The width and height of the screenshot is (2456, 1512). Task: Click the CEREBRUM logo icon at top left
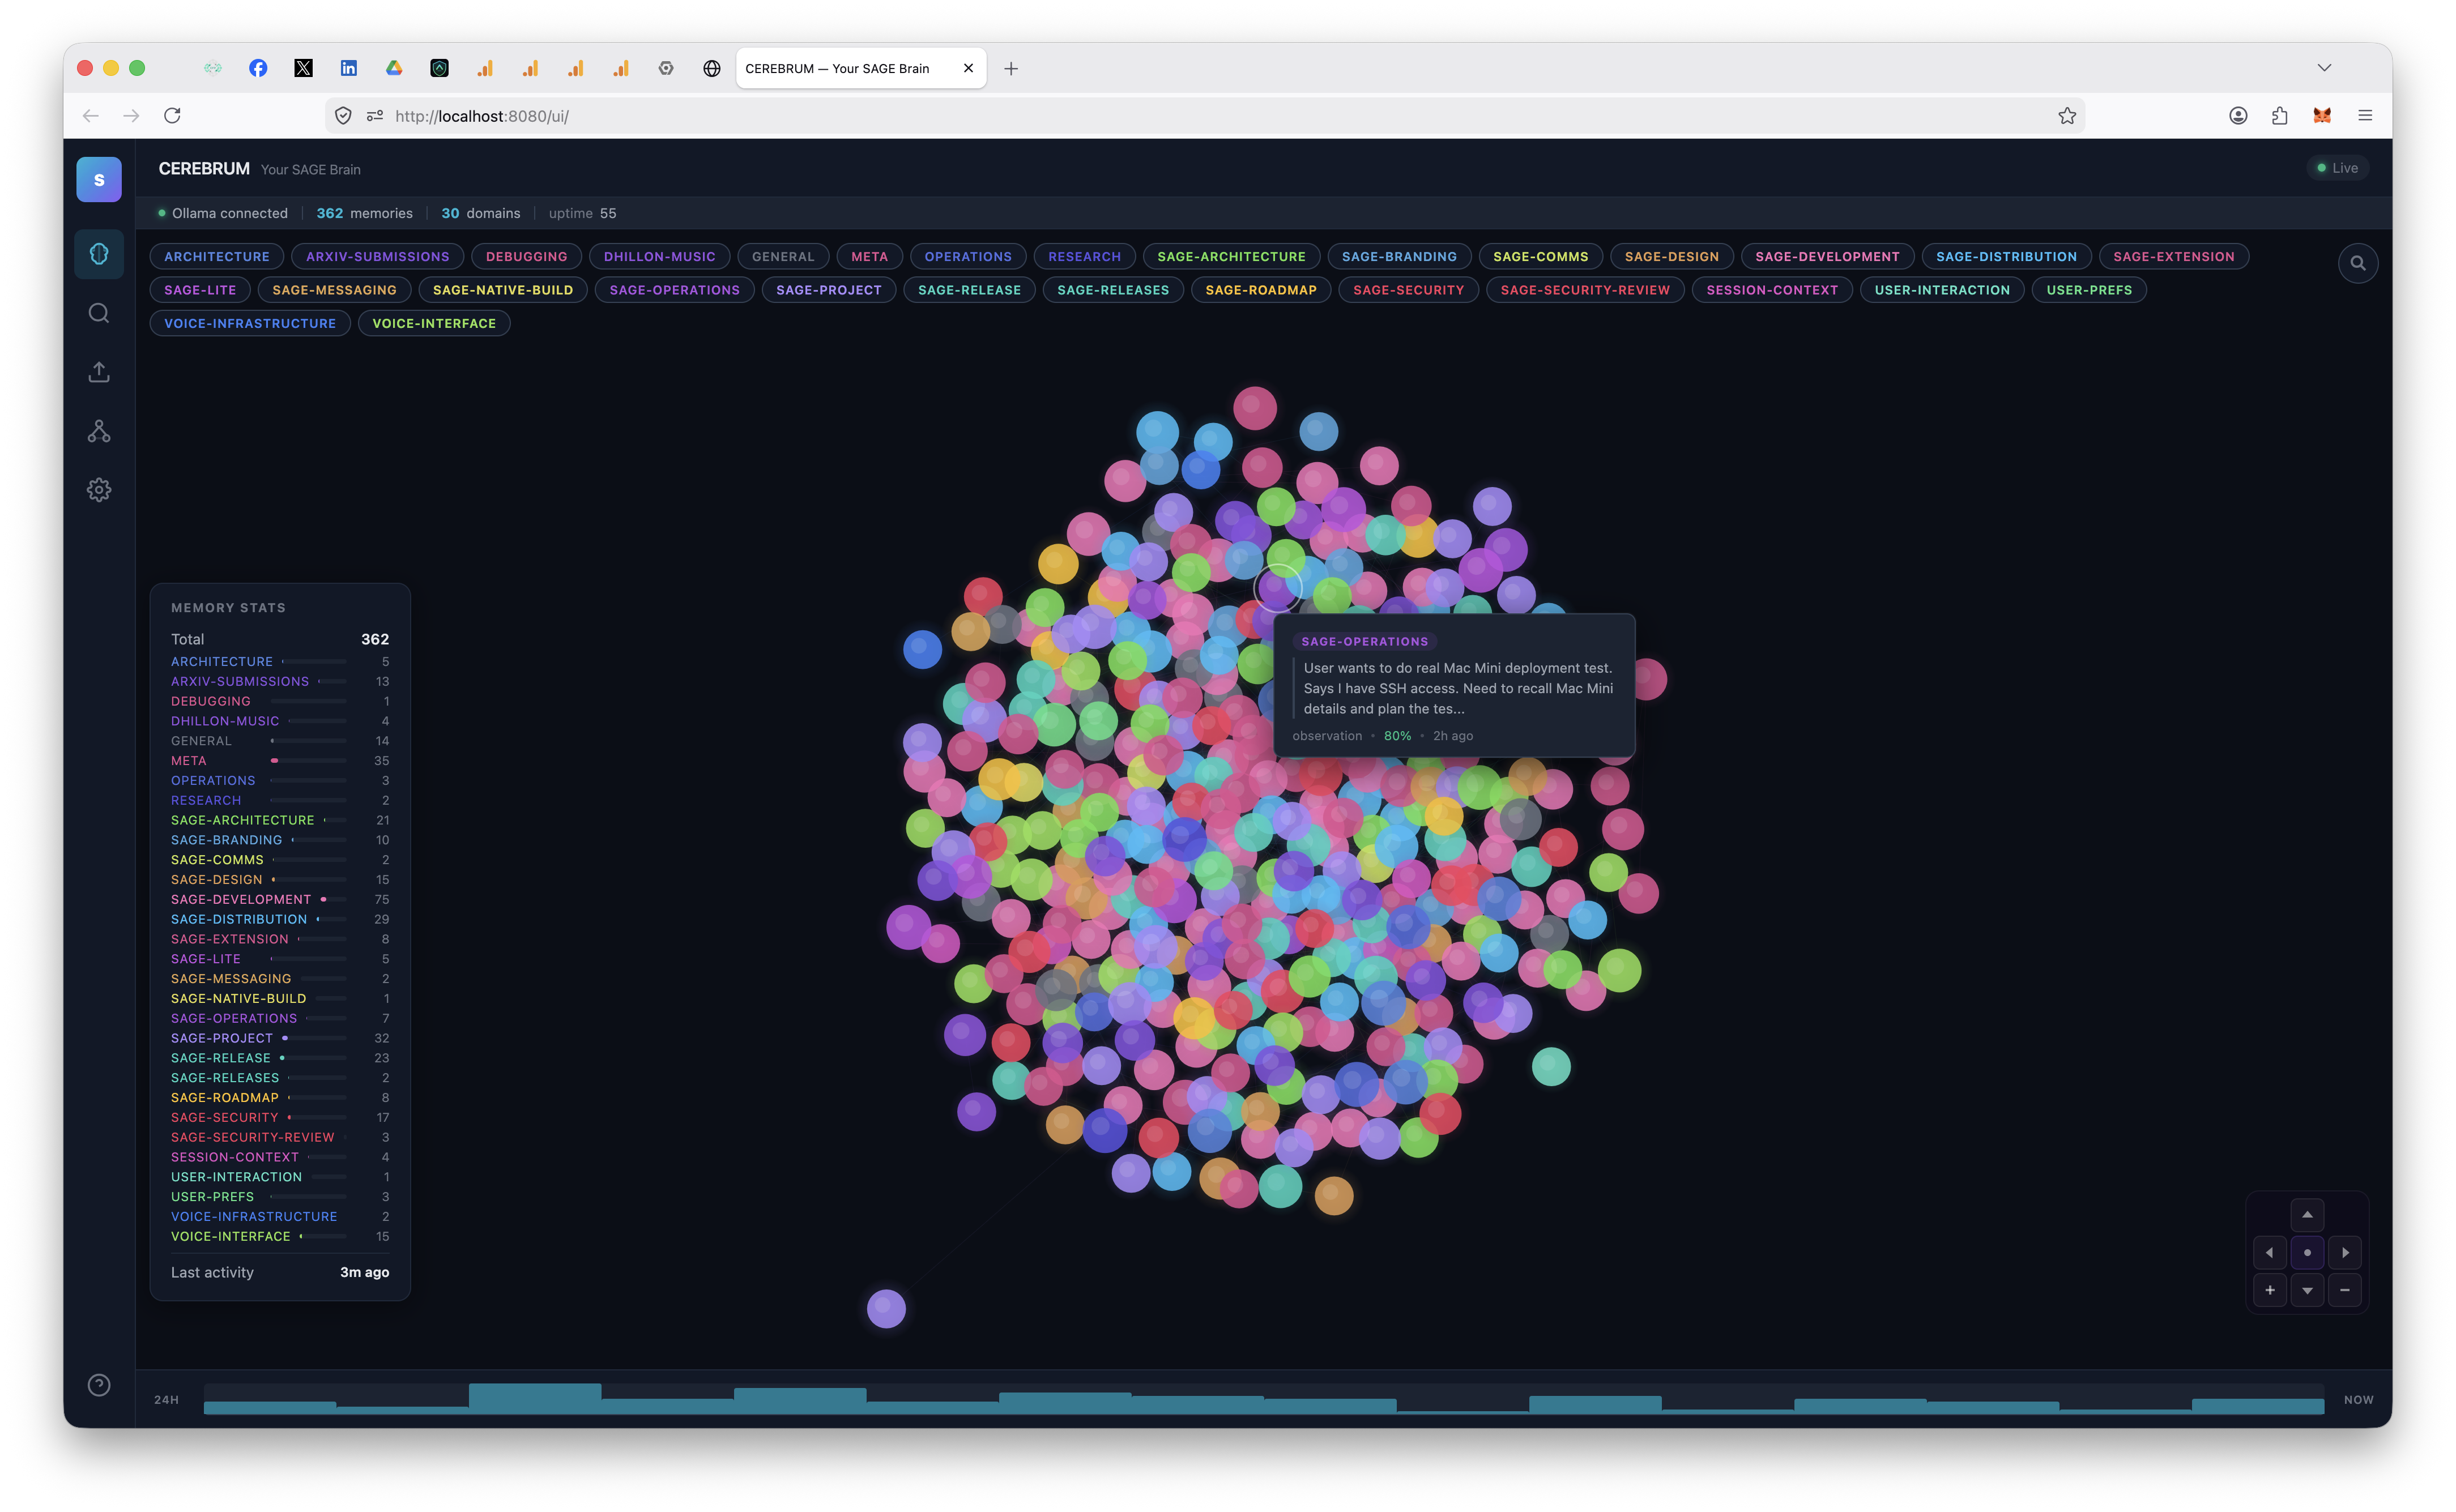pos(98,179)
